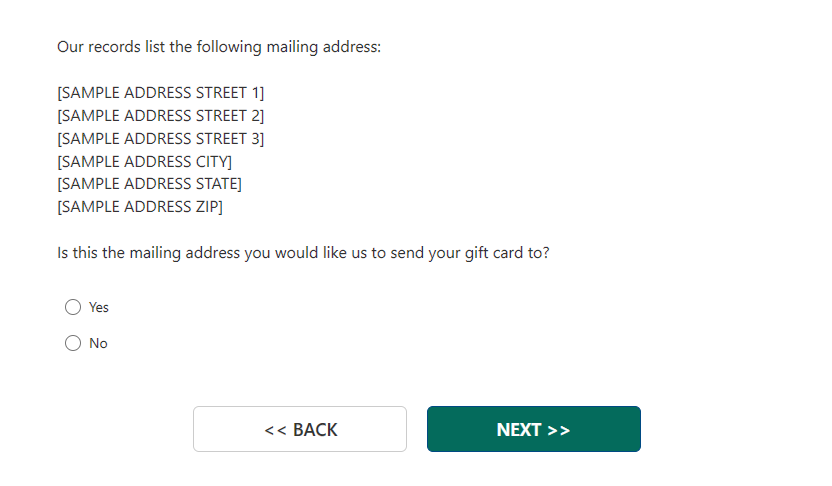The image size is (832, 486).
Task: Go back using the << BACK button
Action: coord(300,429)
